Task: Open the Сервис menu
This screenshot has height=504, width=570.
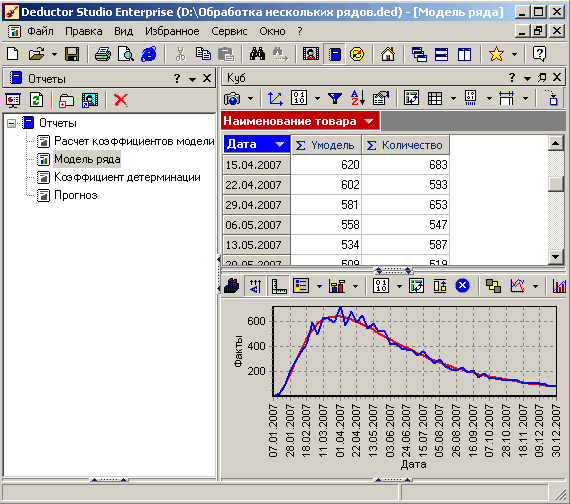Action: 229,31
